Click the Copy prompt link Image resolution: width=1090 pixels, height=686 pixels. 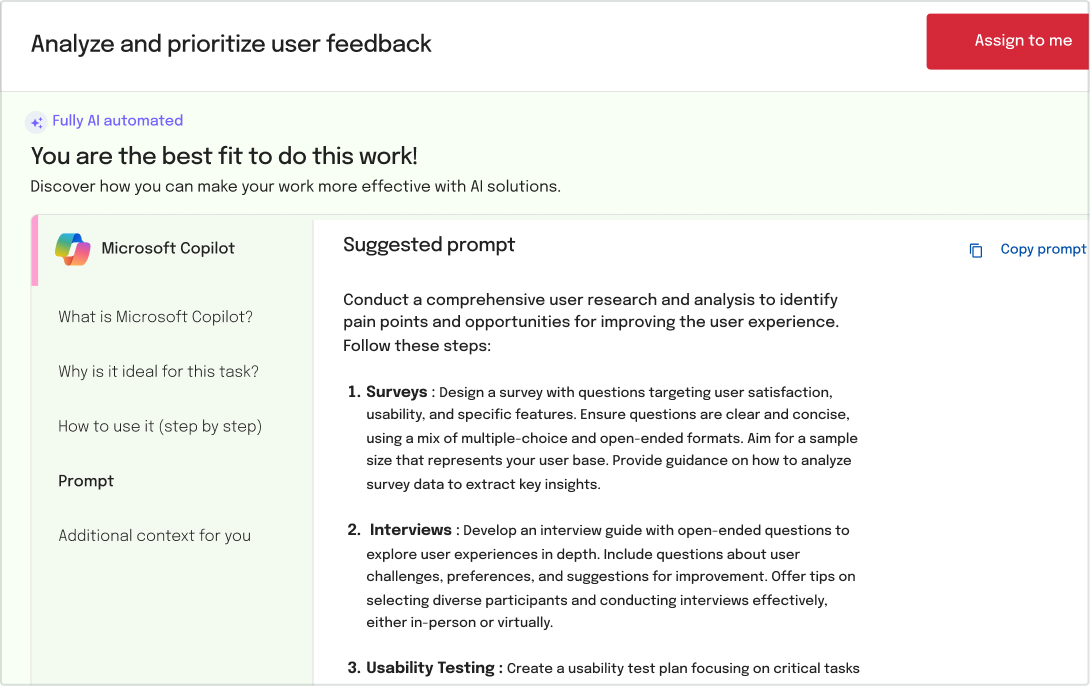point(1043,249)
